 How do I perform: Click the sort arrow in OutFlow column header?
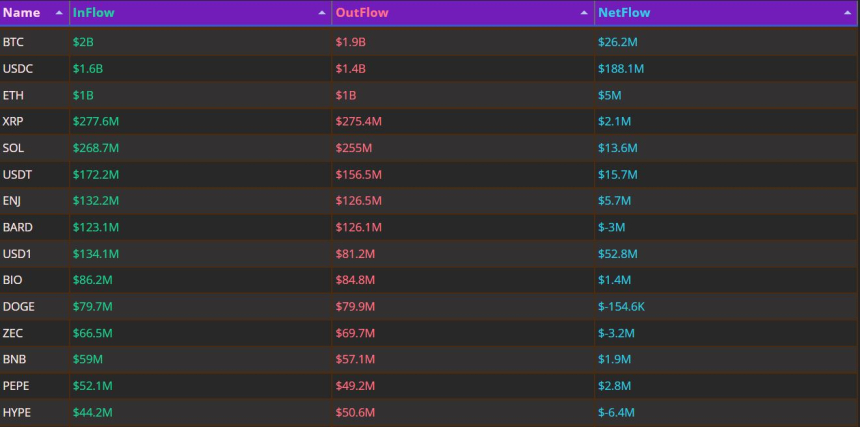[584, 14]
